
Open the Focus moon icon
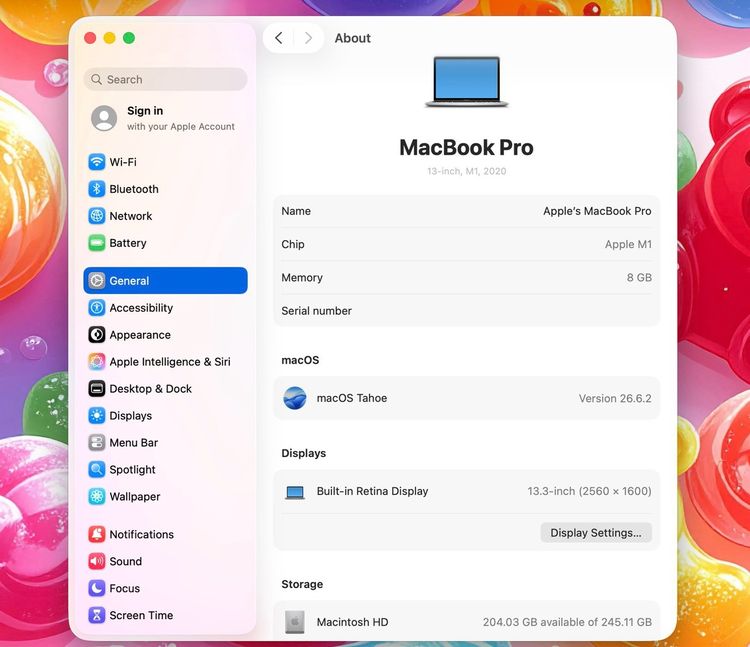click(97, 588)
